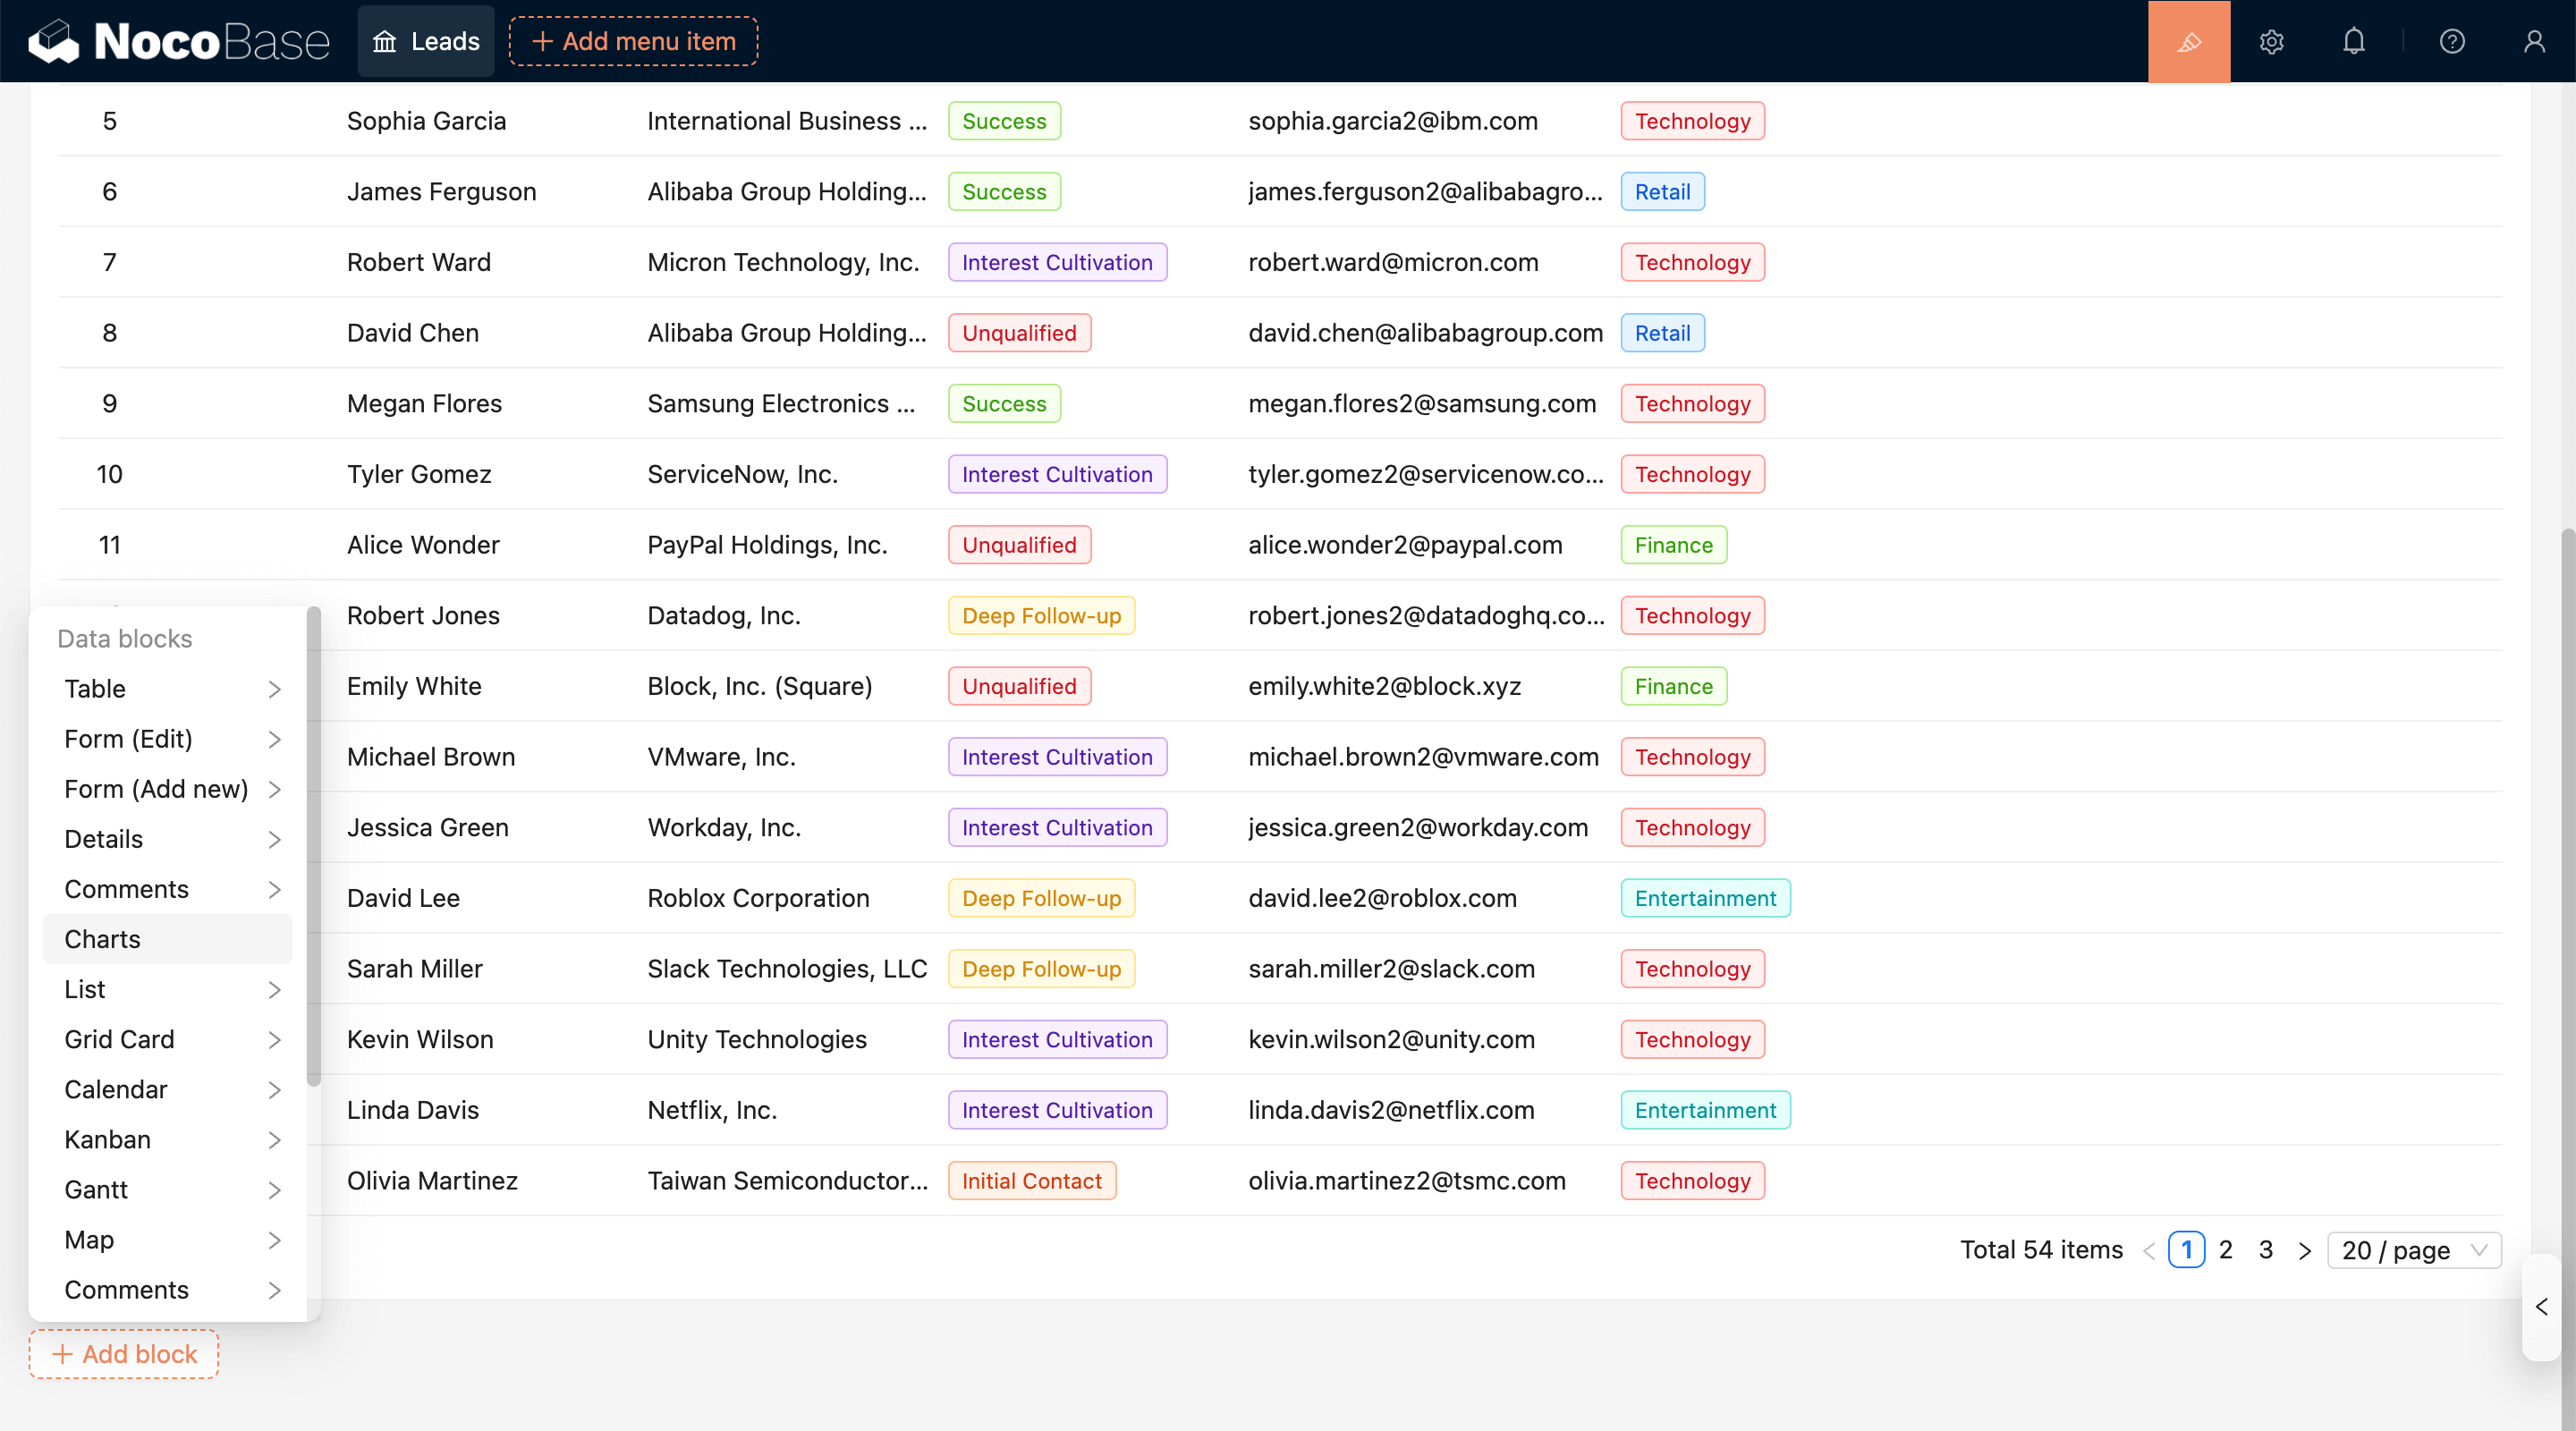Expand the Table block submenu
The image size is (2576, 1431).
(x=168, y=689)
